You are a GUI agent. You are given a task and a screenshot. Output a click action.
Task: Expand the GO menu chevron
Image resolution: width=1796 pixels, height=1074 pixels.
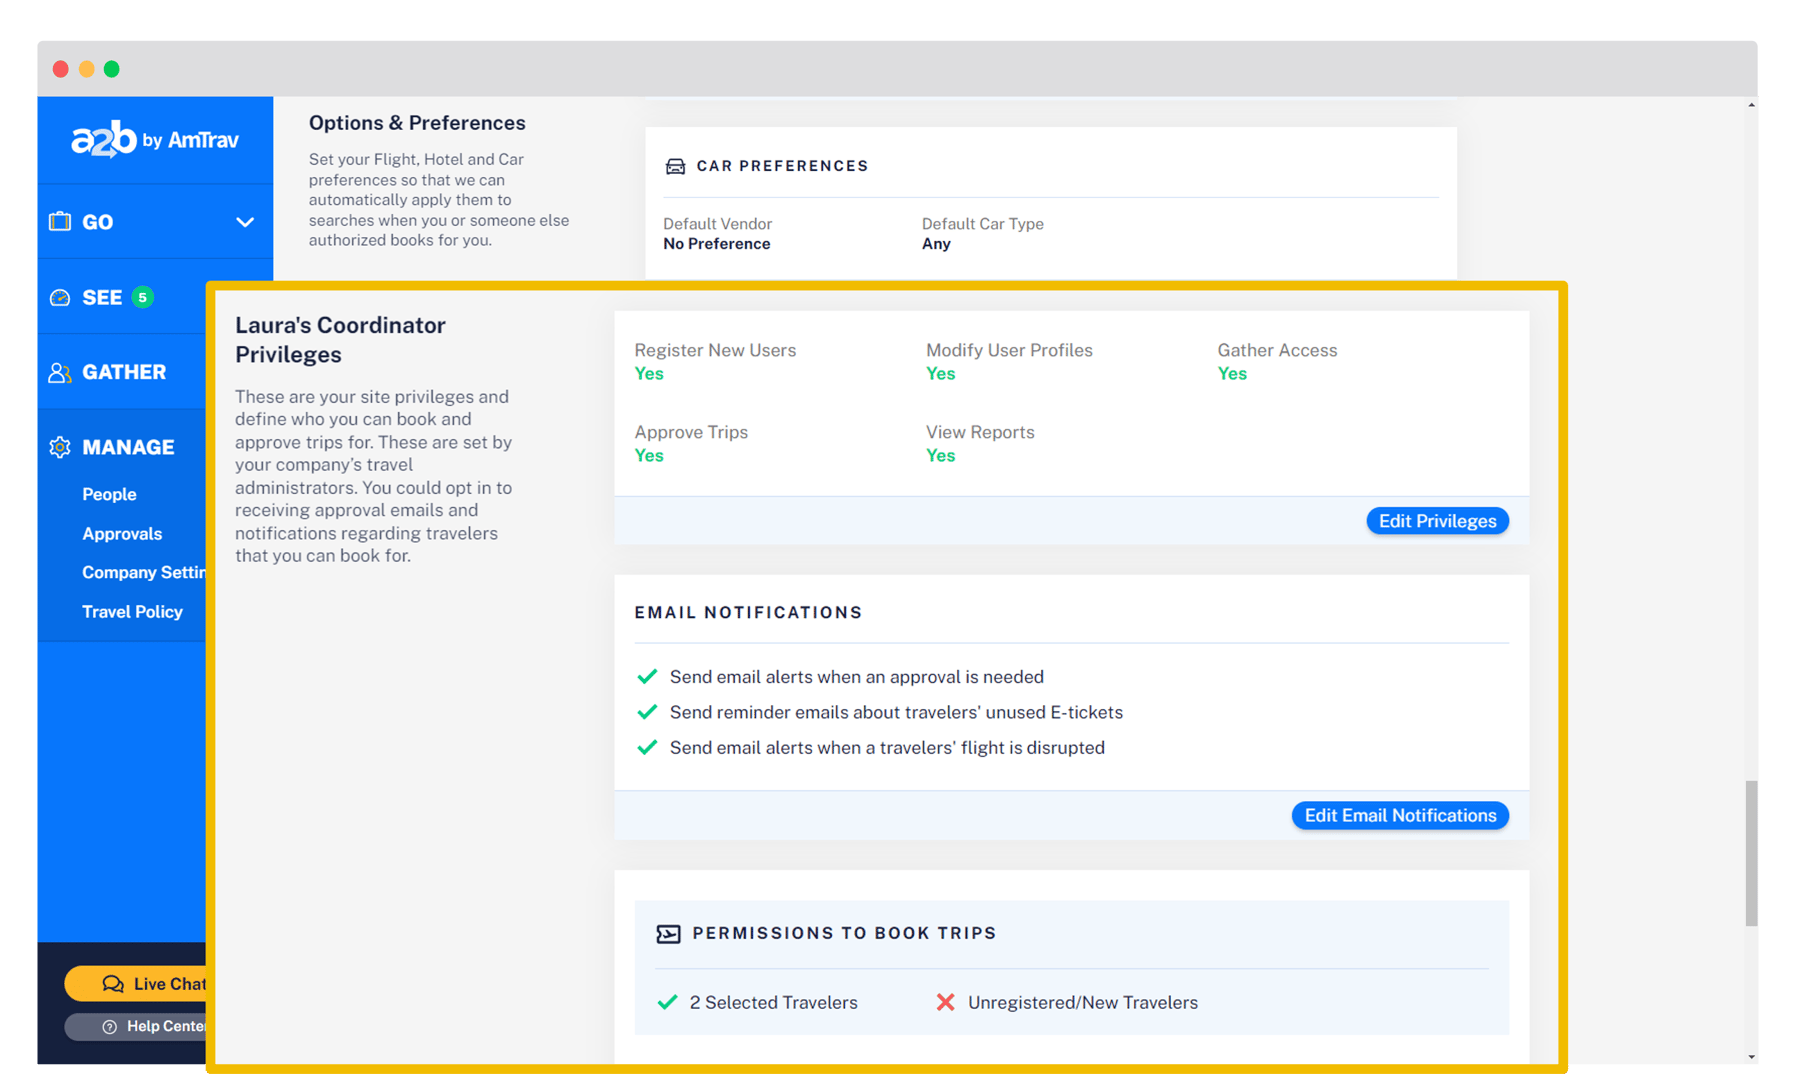245,222
